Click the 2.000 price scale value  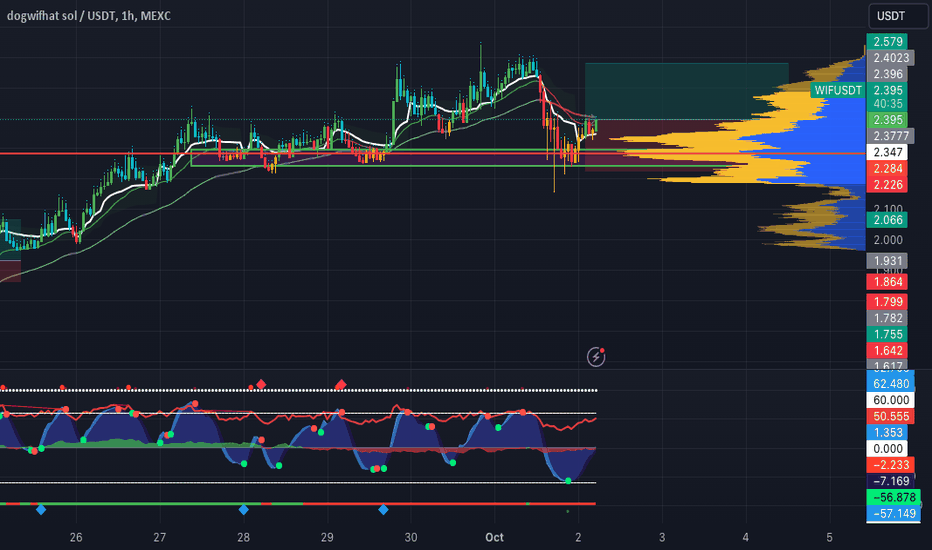888,240
